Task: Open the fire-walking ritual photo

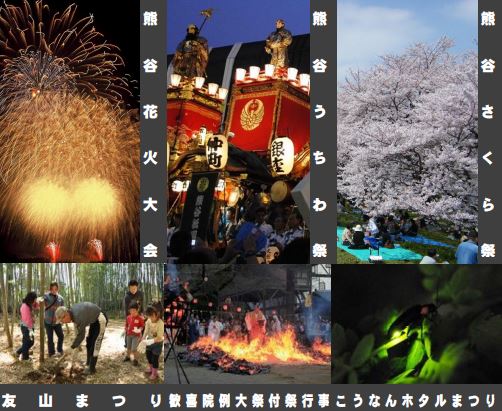Action: click(x=248, y=324)
